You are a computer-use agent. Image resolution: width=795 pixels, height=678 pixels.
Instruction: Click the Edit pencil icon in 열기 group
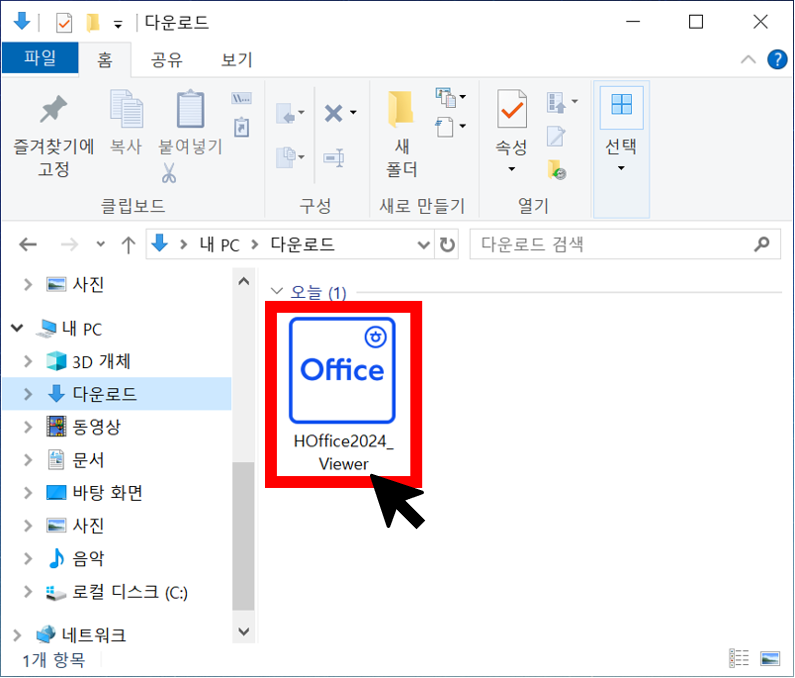pyautogui.click(x=556, y=136)
